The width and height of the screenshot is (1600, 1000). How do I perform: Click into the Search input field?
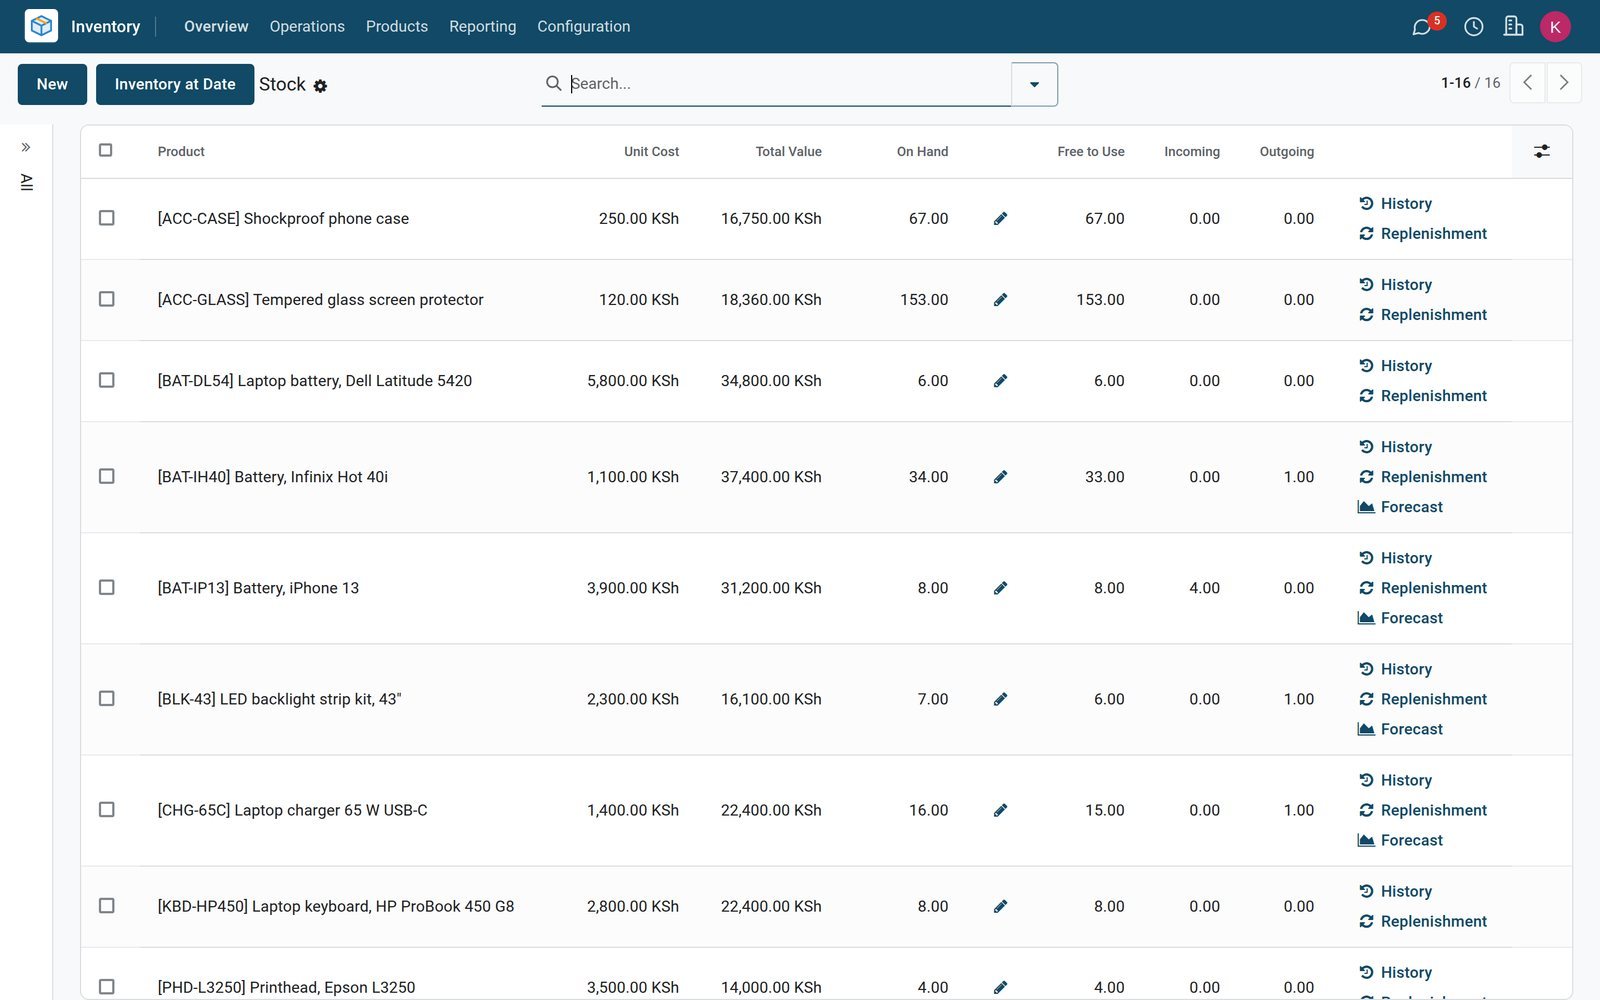click(788, 84)
